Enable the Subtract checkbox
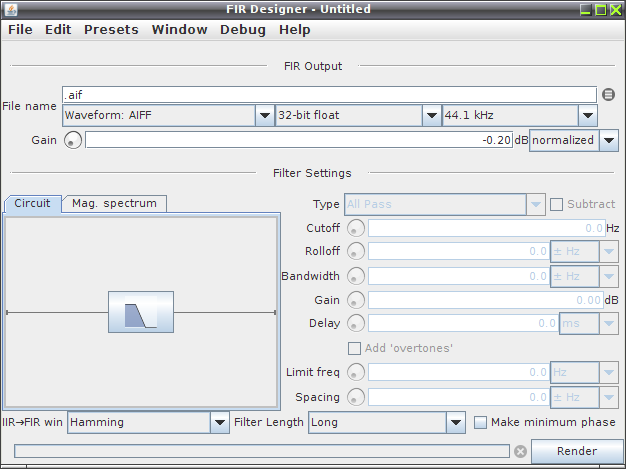The width and height of the screenshot is (626, 469). pos(556,204)
